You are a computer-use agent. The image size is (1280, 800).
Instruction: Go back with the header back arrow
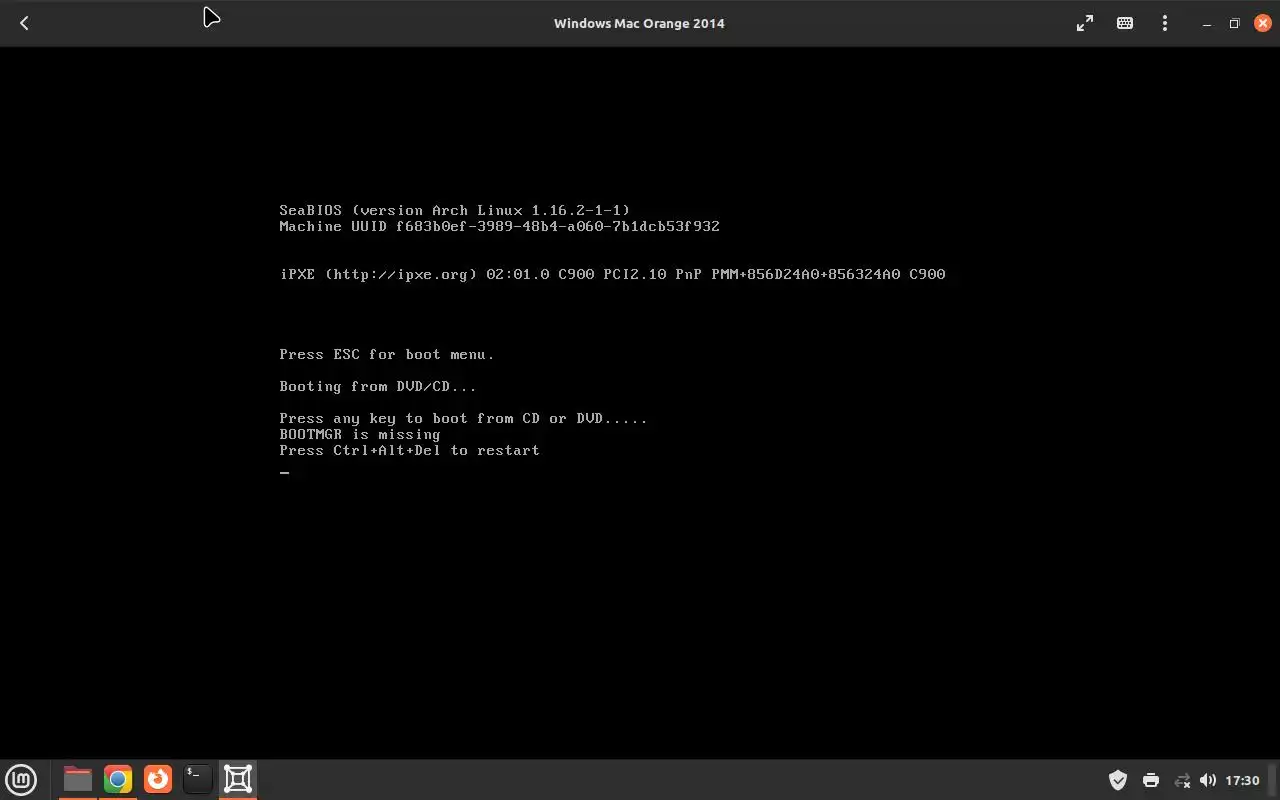pos(24,23)
